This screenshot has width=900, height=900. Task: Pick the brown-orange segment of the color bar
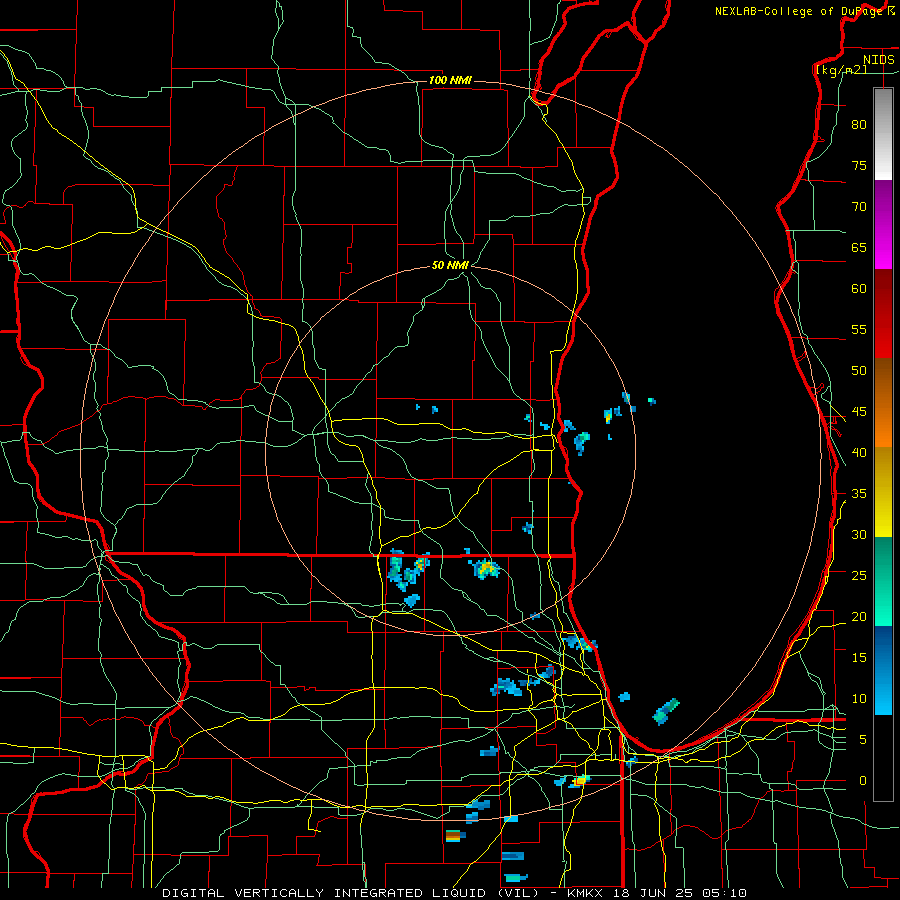[883, 402]
